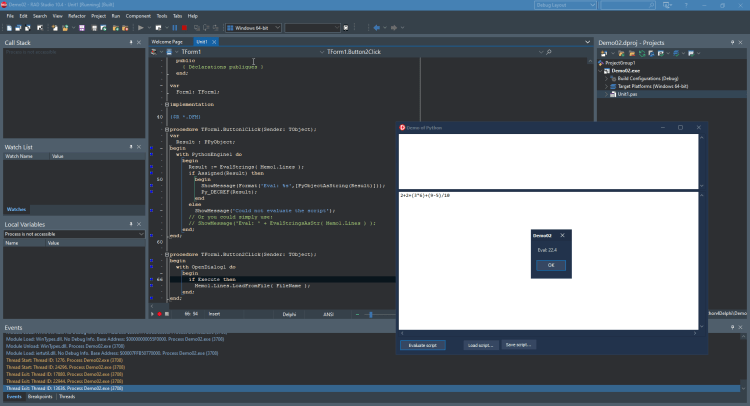
Task: Click the macro play button in editor status
Action: 153,314
